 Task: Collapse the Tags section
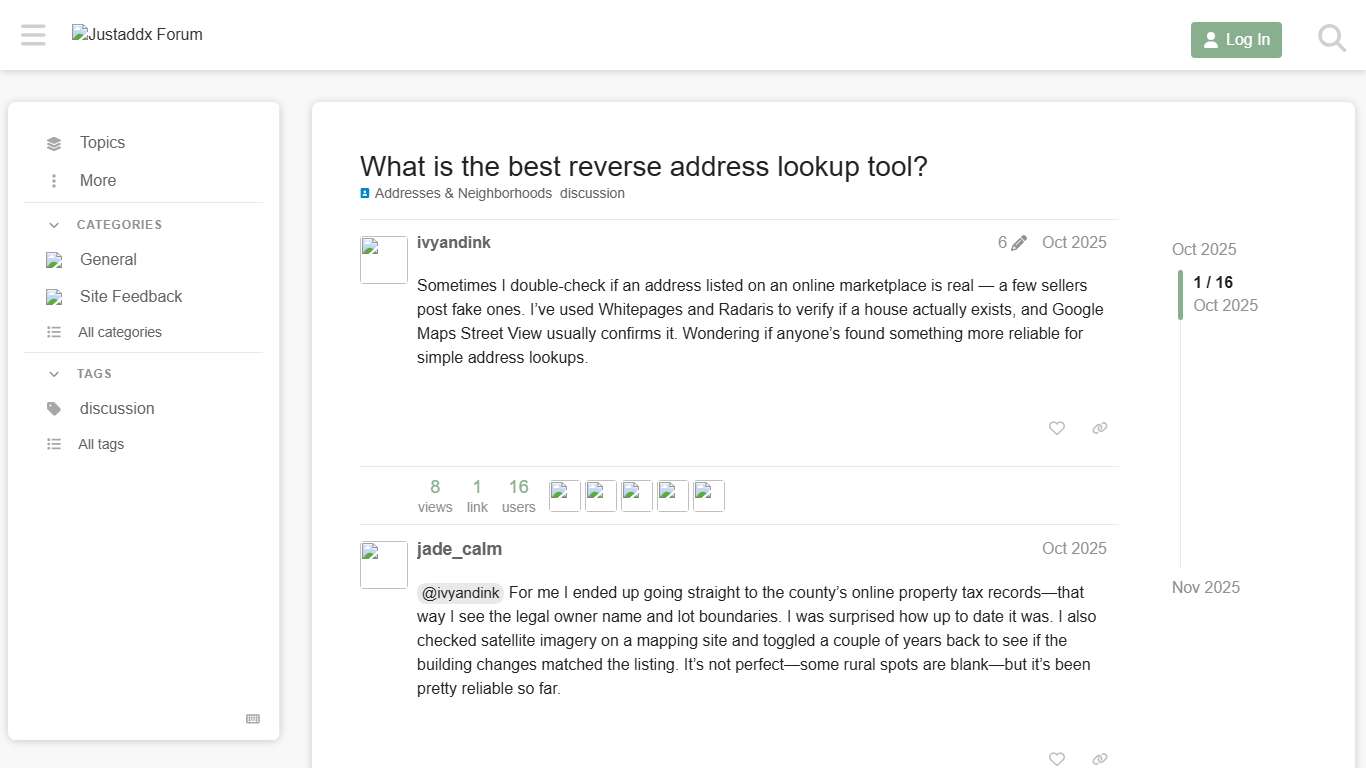(53, 373)
